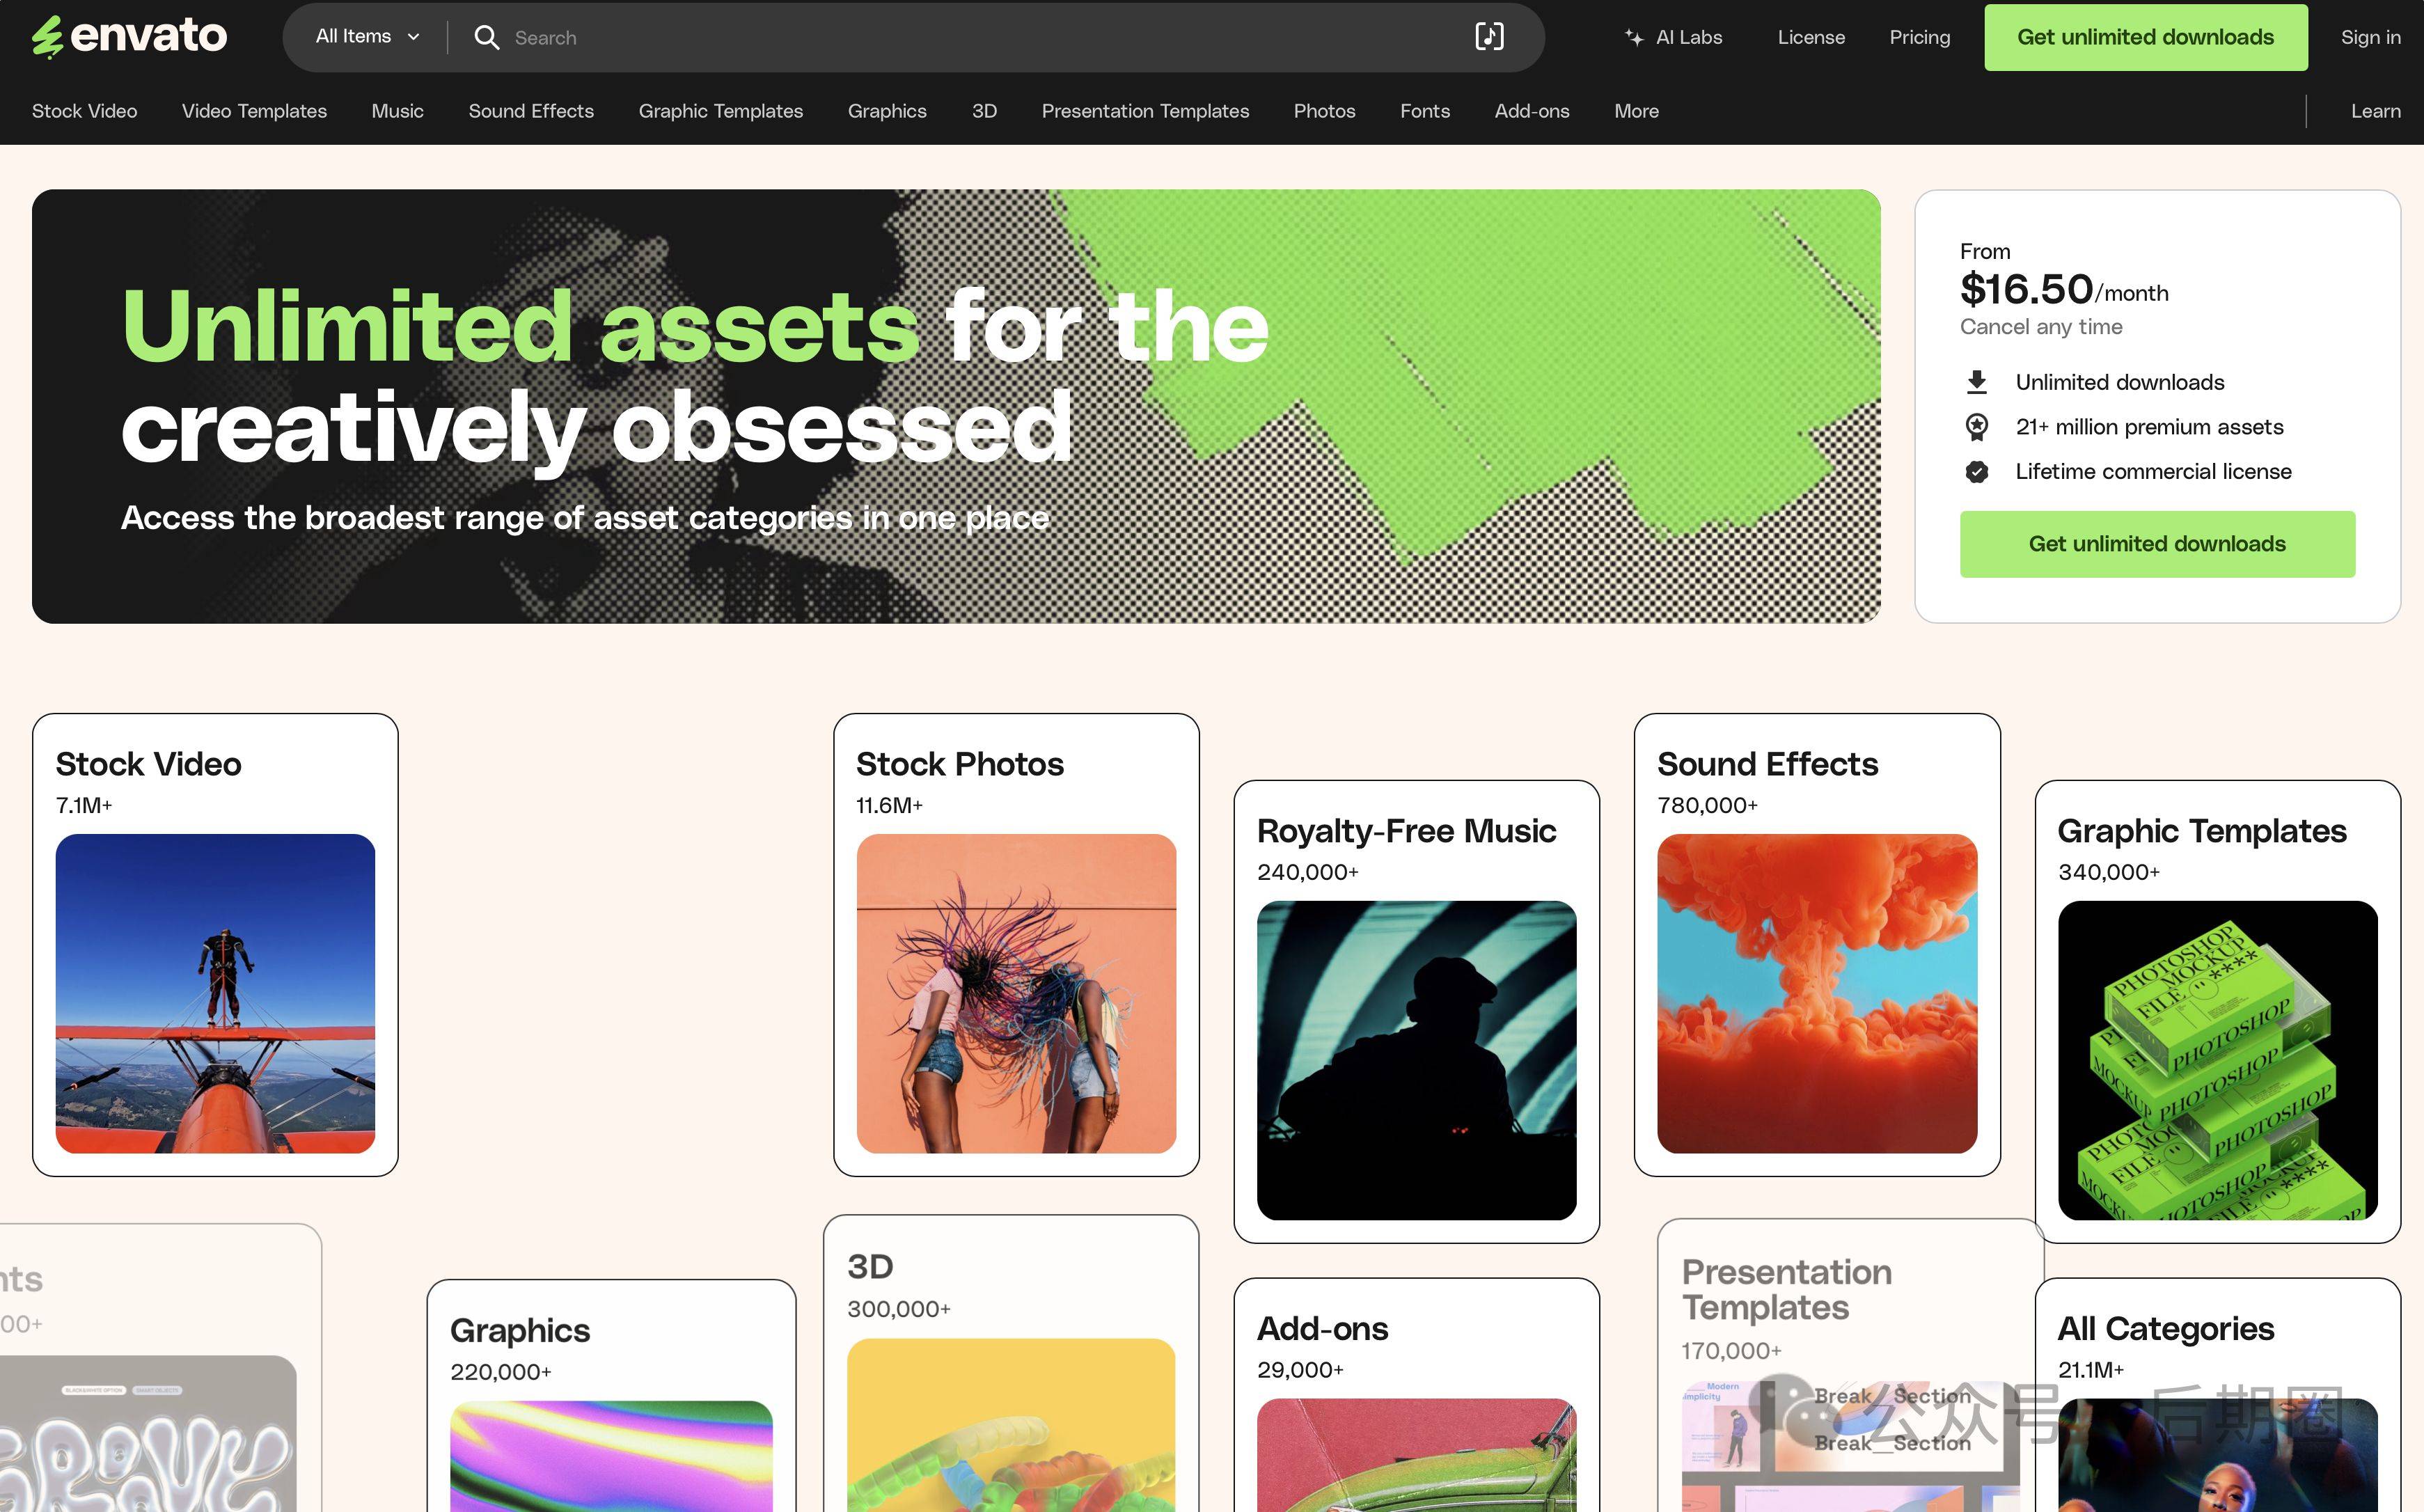Click the Unlimited downloads arrow icon
2424x1512 pixels.
pos(1977,382)
